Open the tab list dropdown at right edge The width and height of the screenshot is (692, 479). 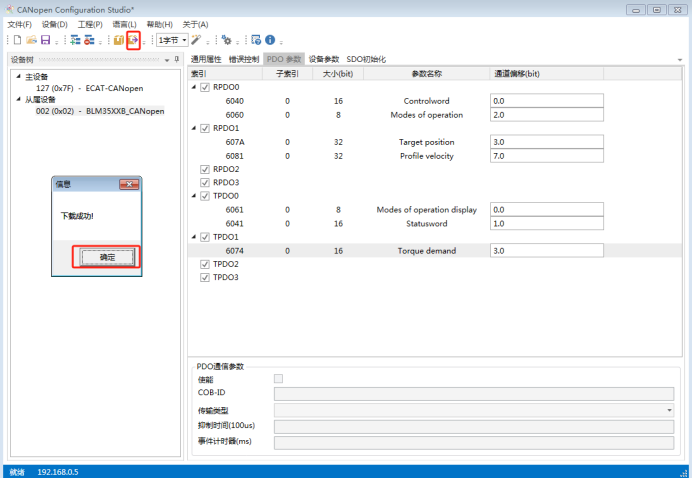(680, 60)
